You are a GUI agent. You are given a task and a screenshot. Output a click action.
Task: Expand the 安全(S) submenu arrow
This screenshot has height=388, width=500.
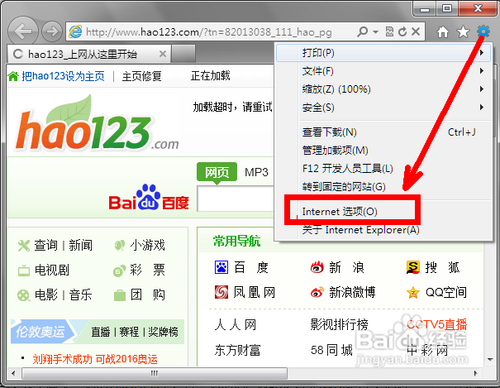point(482,107)
